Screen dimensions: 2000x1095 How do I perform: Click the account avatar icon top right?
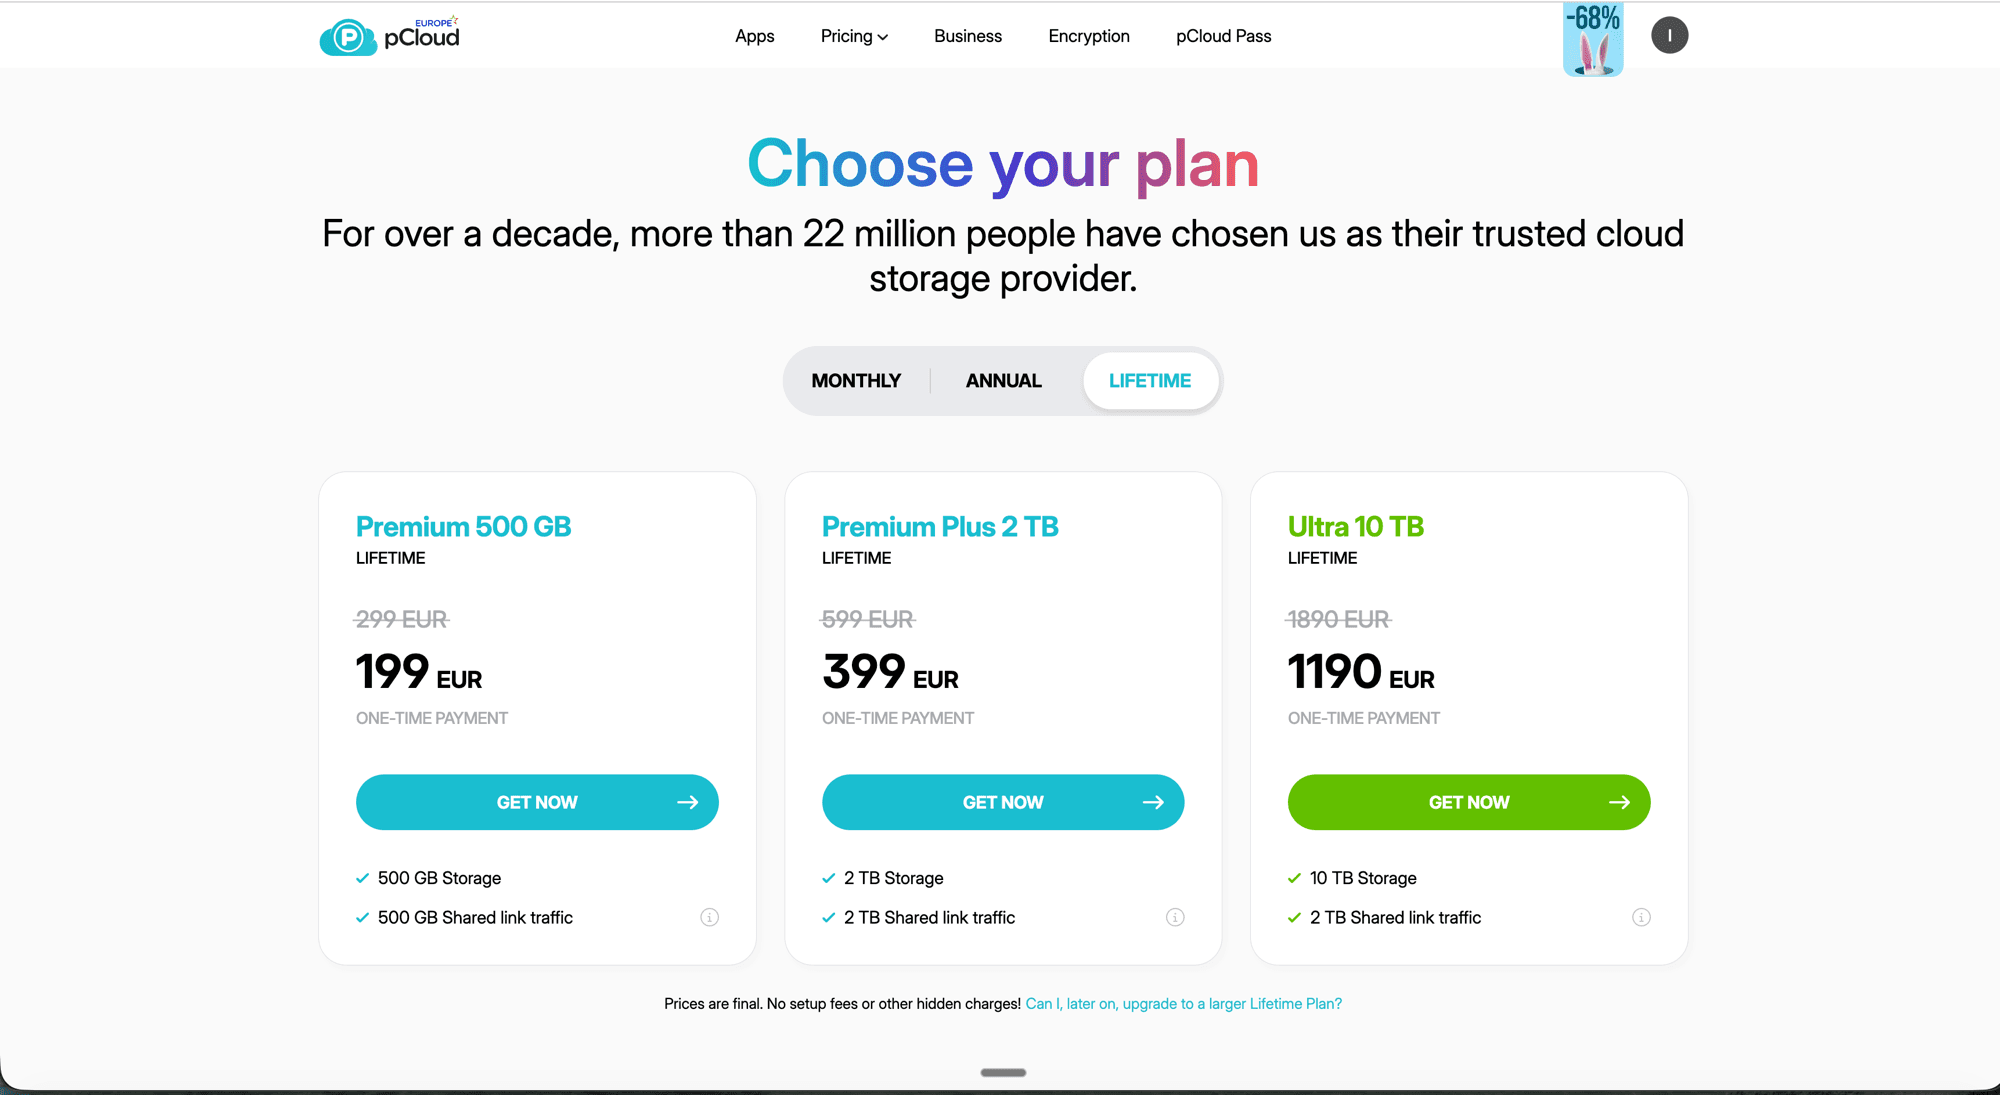click(1669, 35)
